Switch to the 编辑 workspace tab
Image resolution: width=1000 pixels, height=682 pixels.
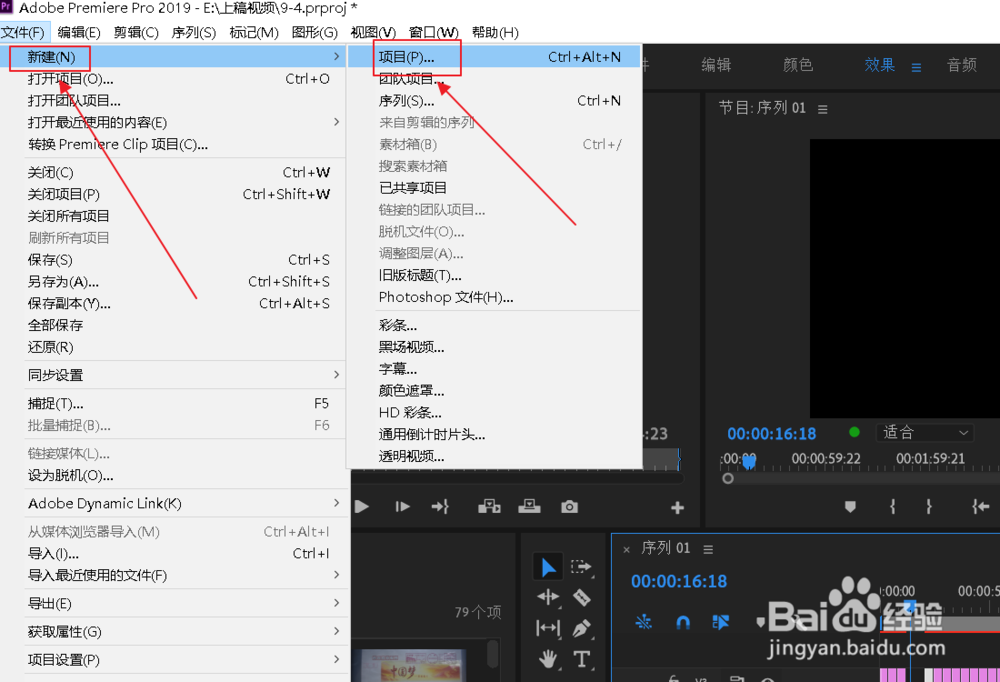tap(716, 64)
